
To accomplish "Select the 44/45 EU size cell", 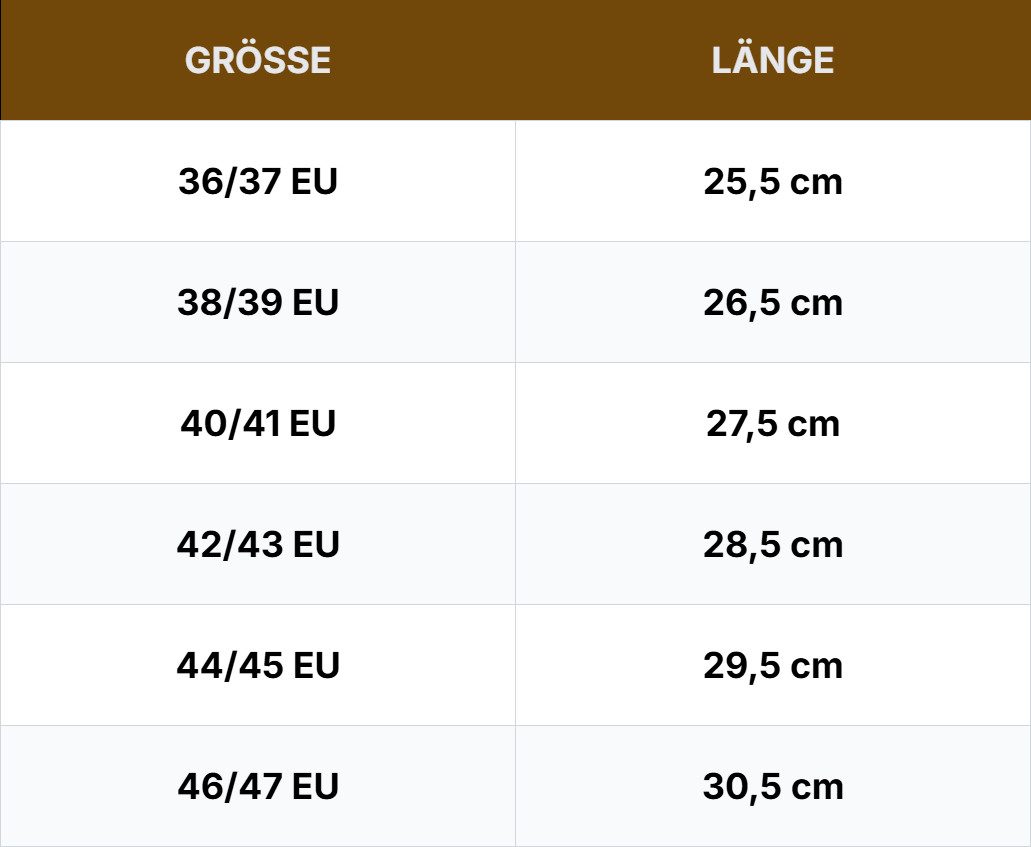I will click(x=258, y=666).
